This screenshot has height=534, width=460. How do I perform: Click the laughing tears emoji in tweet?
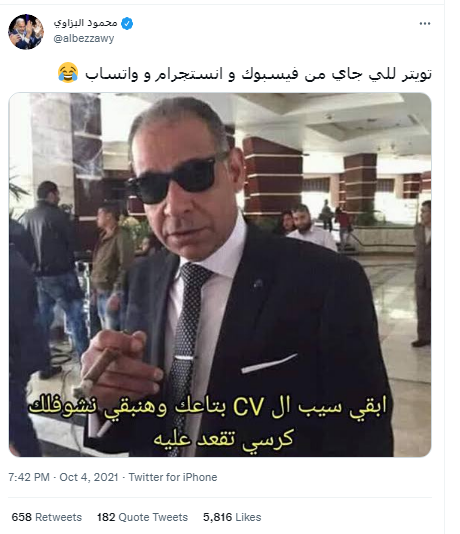pos(68,73)
